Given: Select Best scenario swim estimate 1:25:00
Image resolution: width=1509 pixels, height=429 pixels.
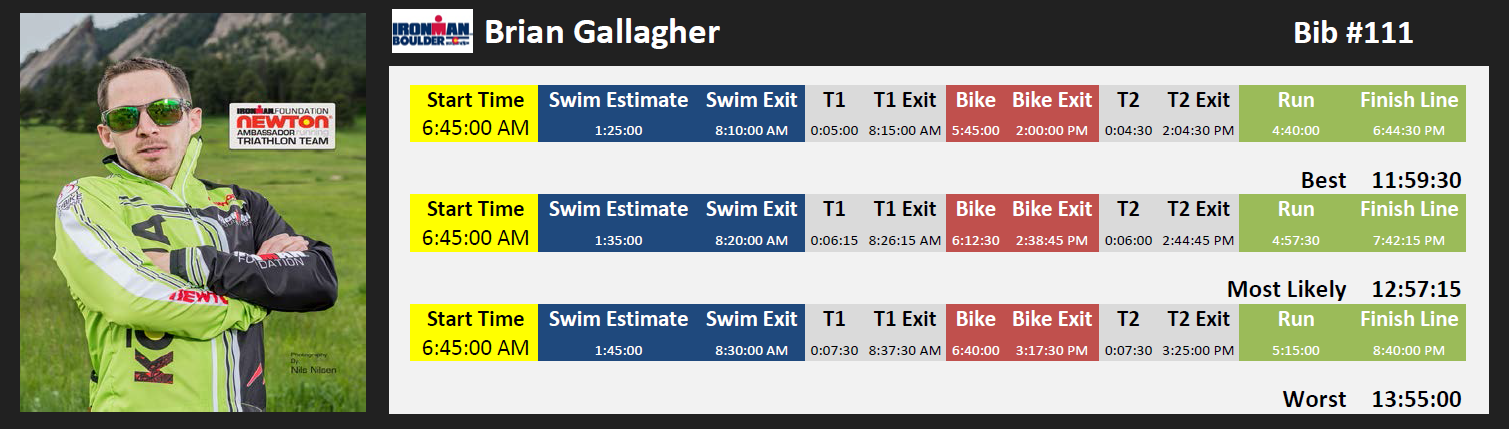Looking at the screenshot, I should 618,131.
